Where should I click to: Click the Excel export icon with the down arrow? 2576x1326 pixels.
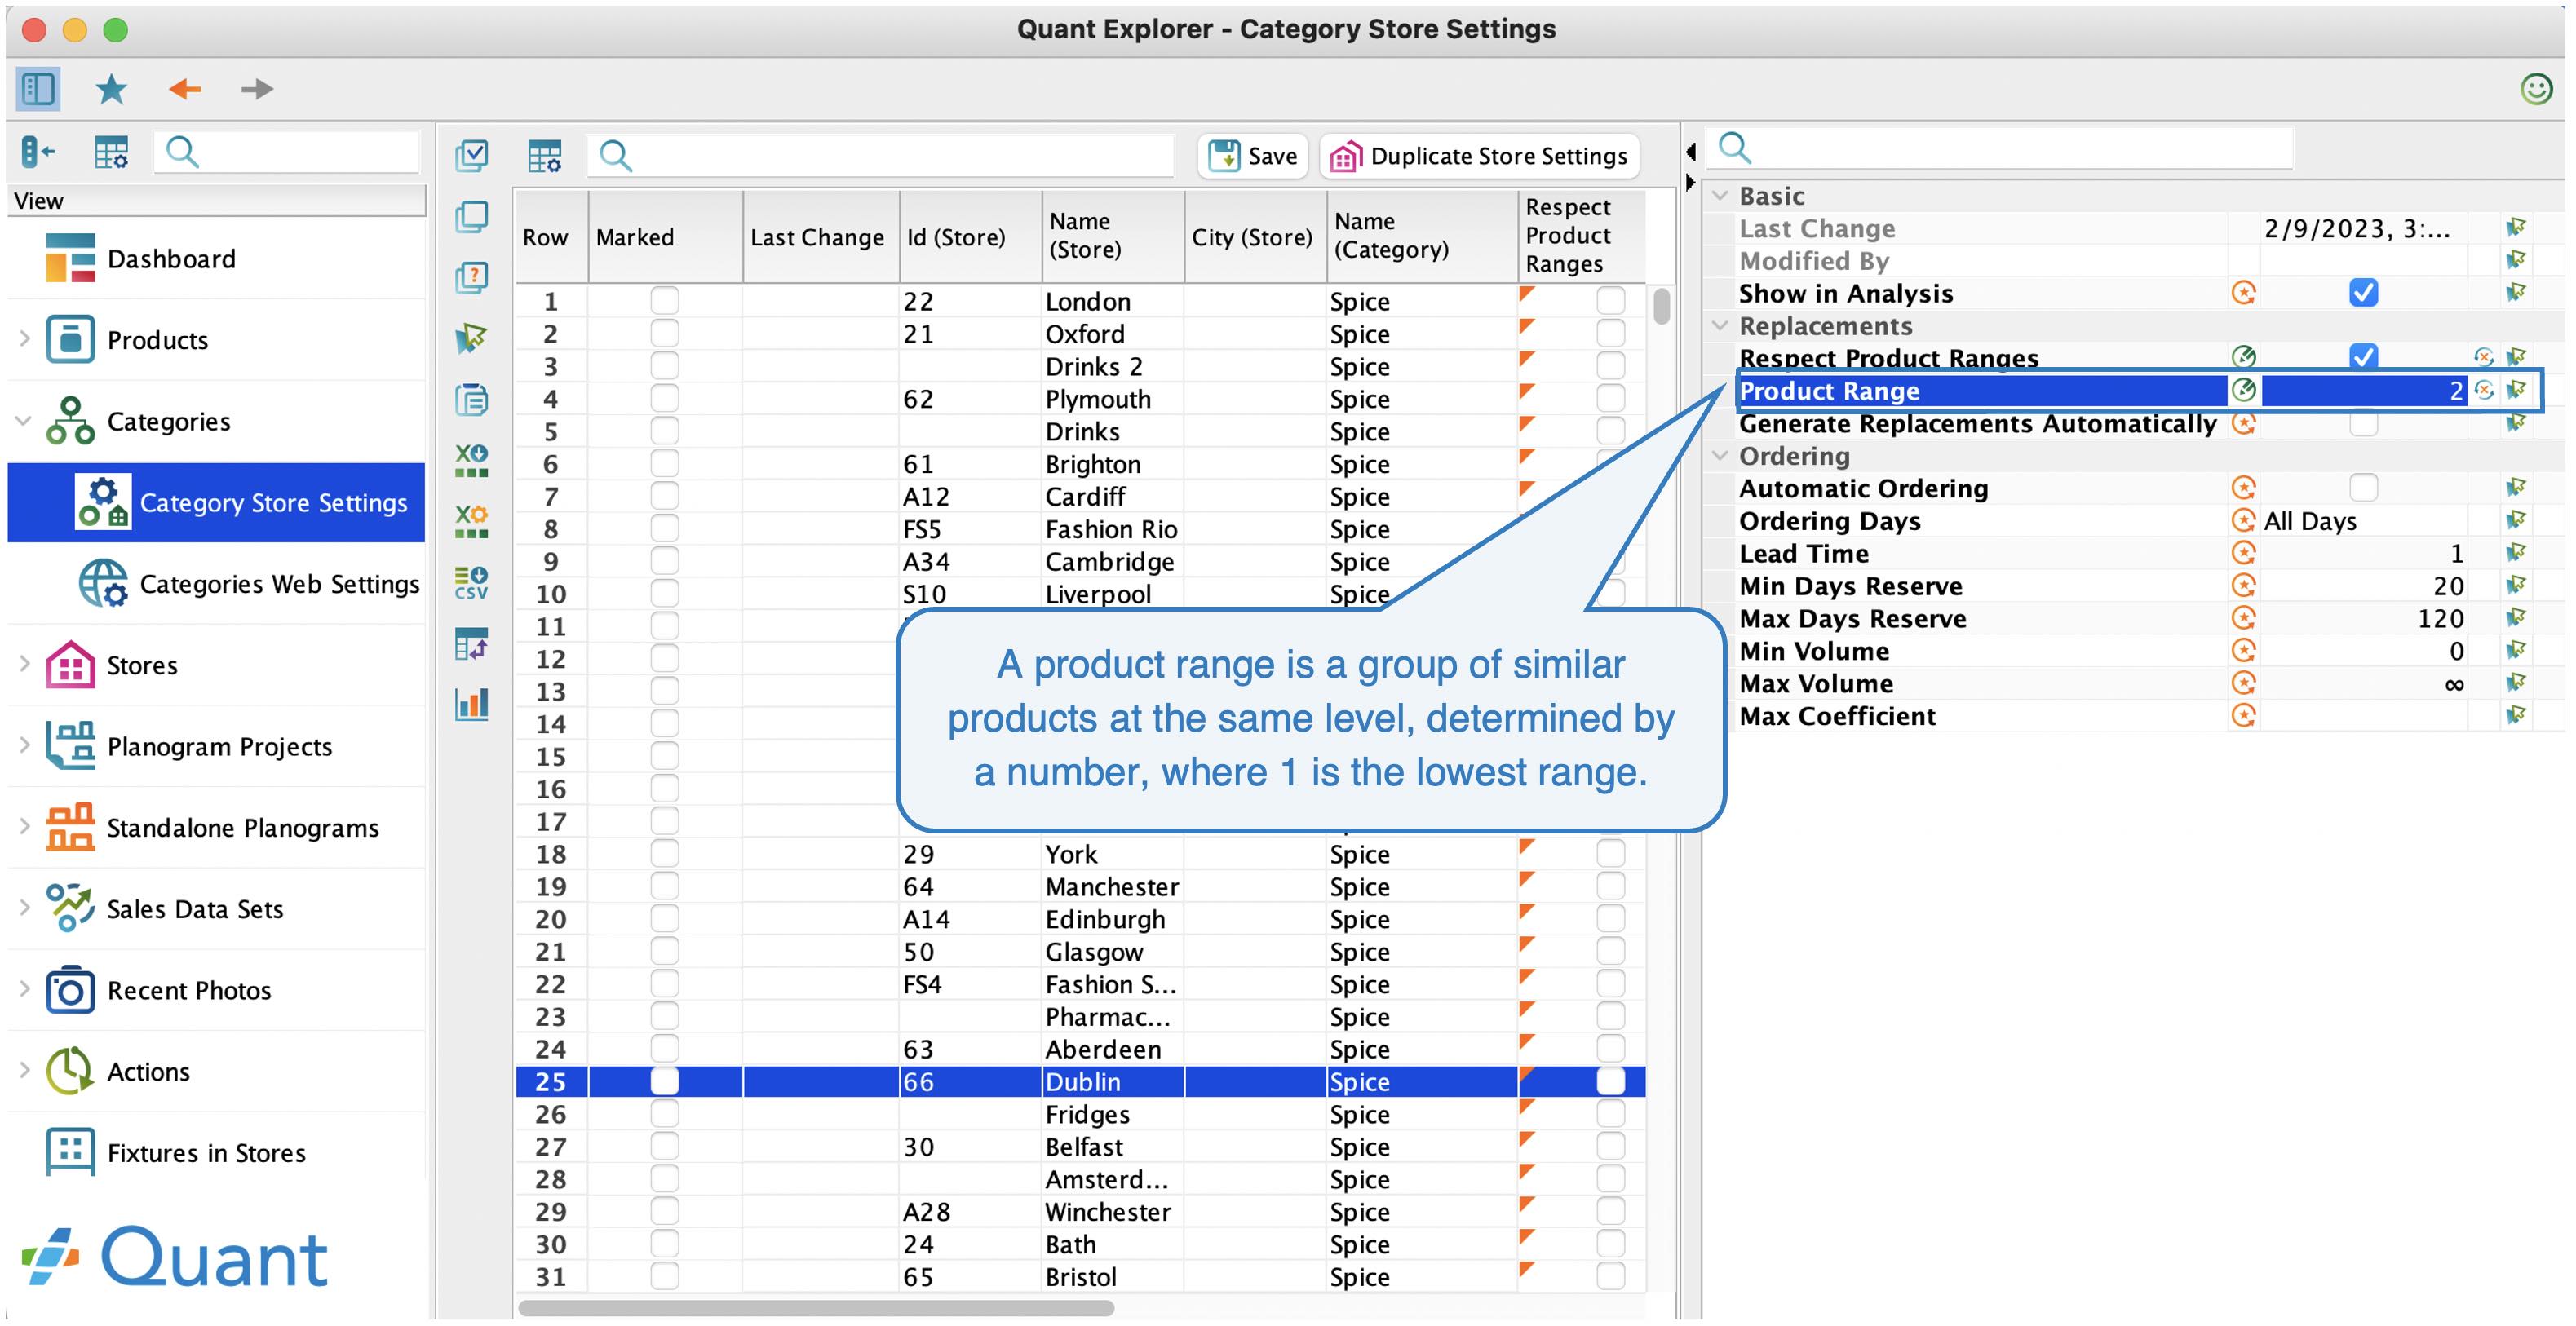471,460
